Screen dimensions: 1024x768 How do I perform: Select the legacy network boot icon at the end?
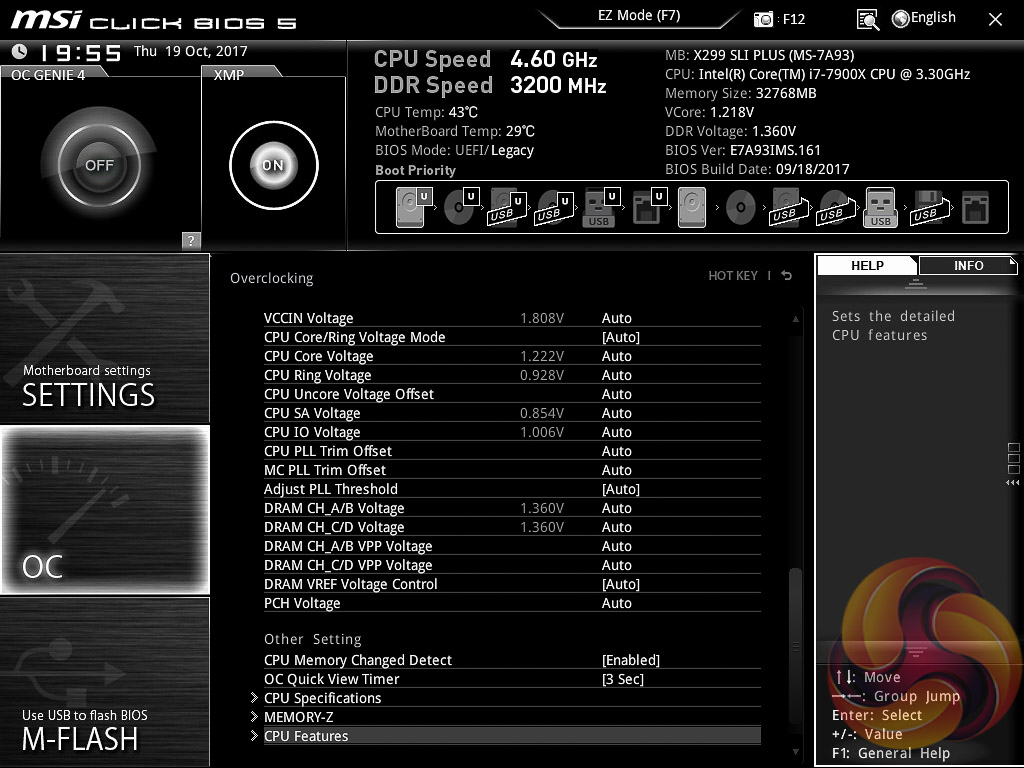coord(976,208)
